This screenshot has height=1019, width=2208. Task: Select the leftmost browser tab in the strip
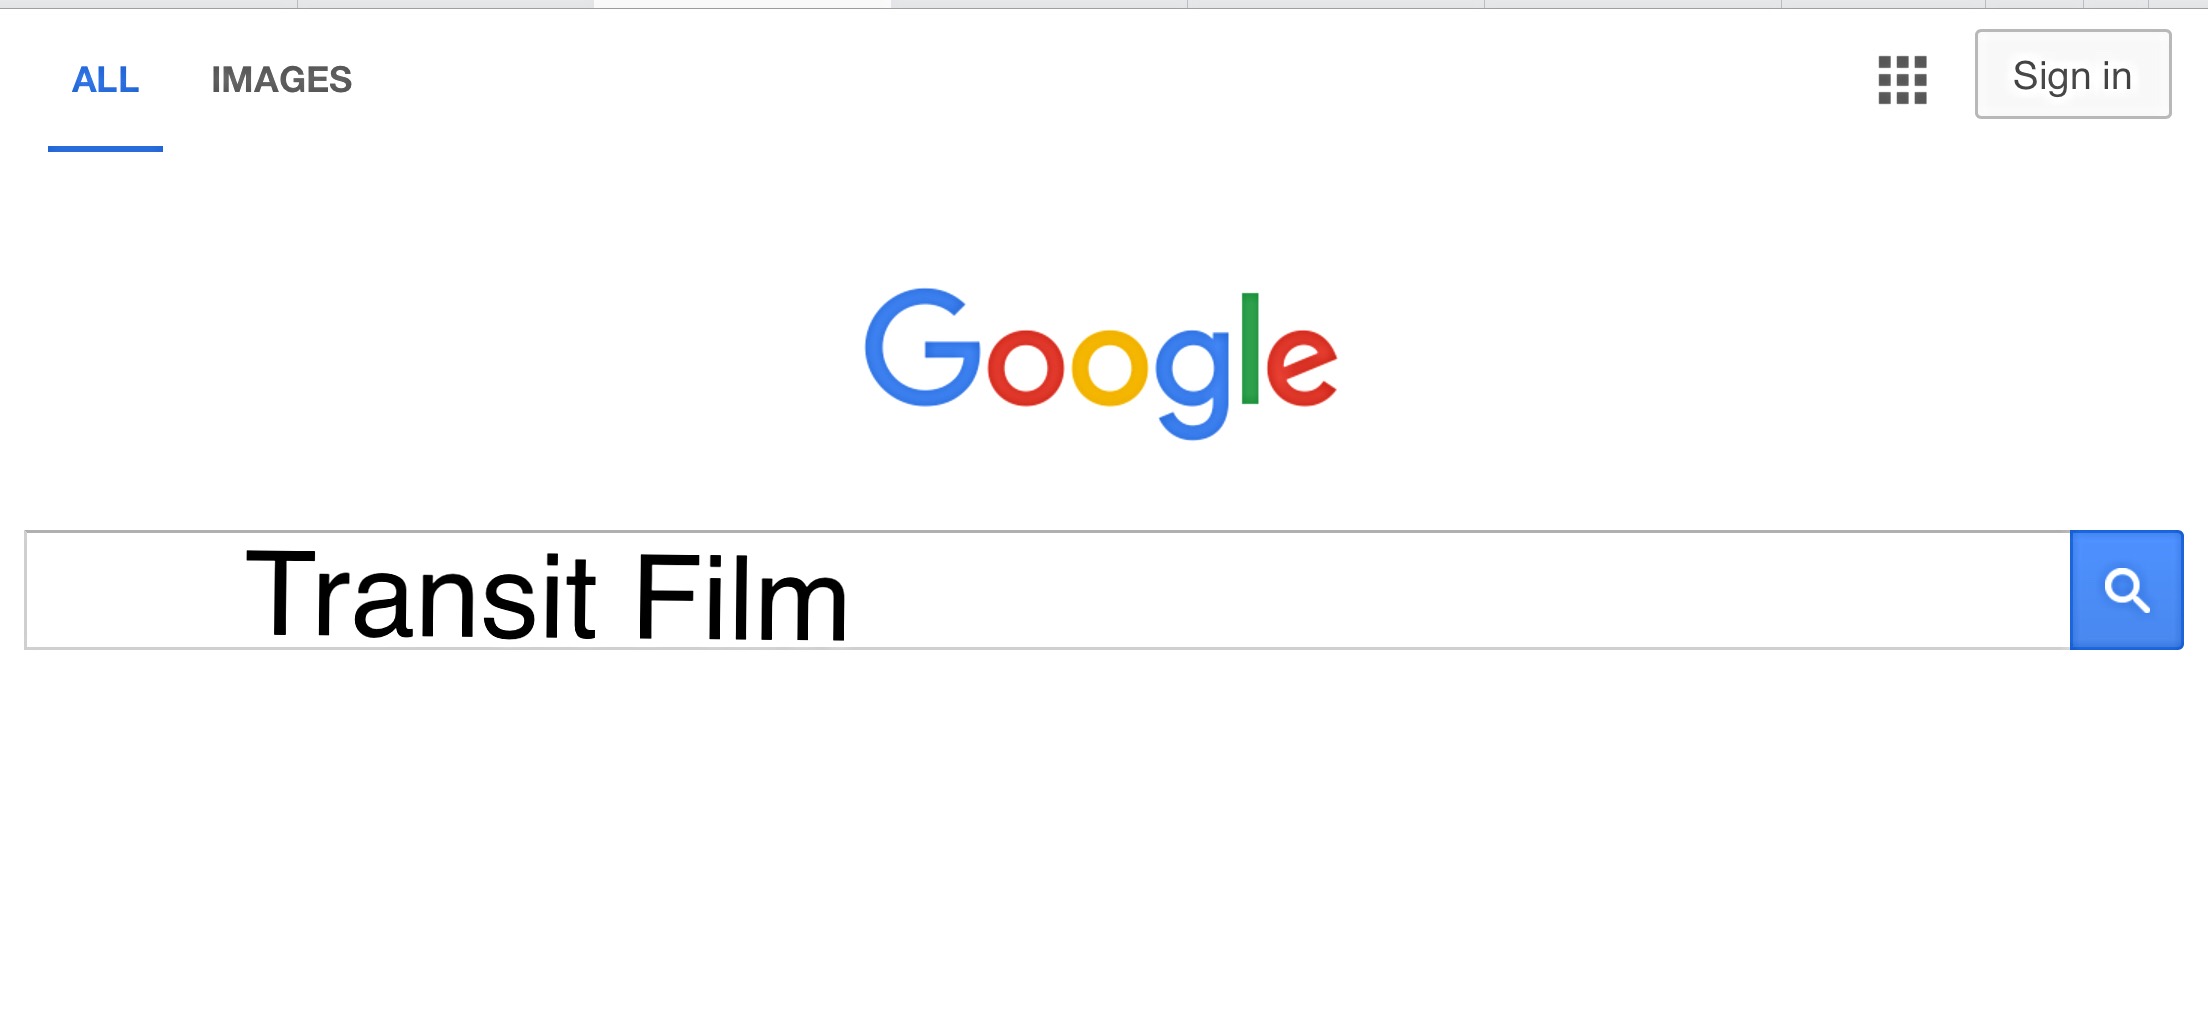click(149, 4)
